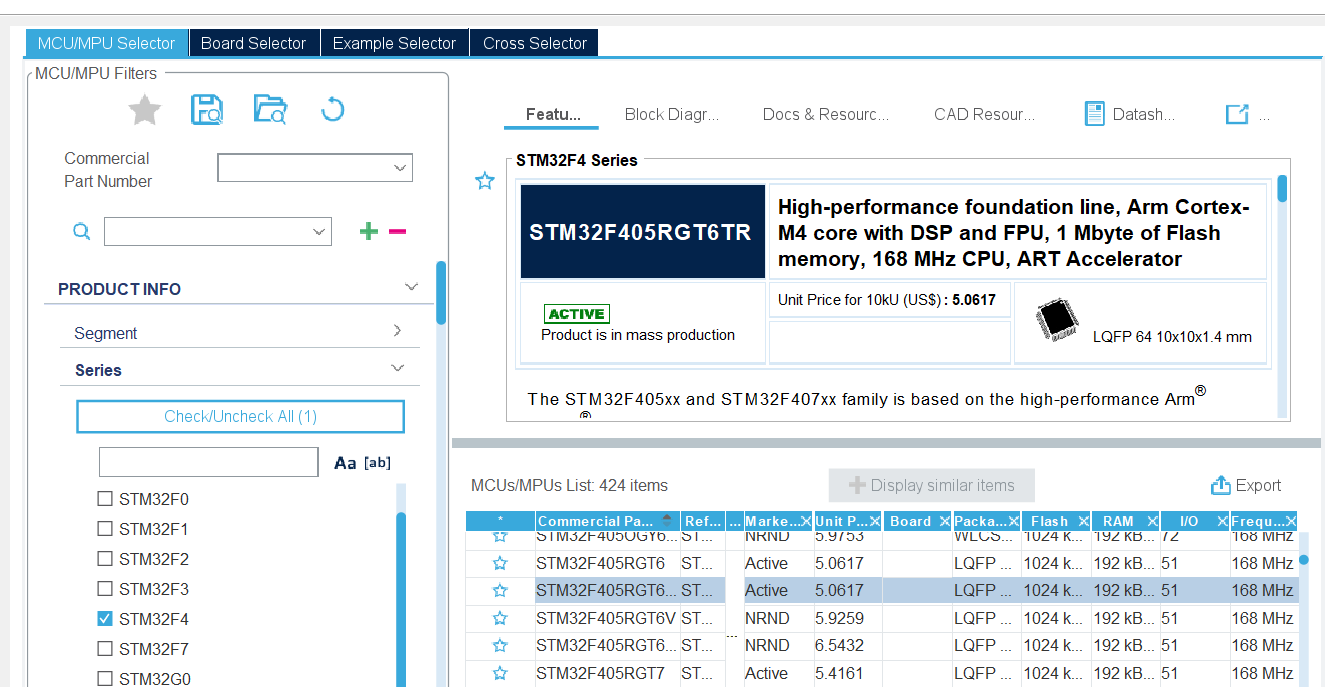The image size is (1325, 687).
Task: Click the 6.5432 unit price cell
Action: point(847,645)
